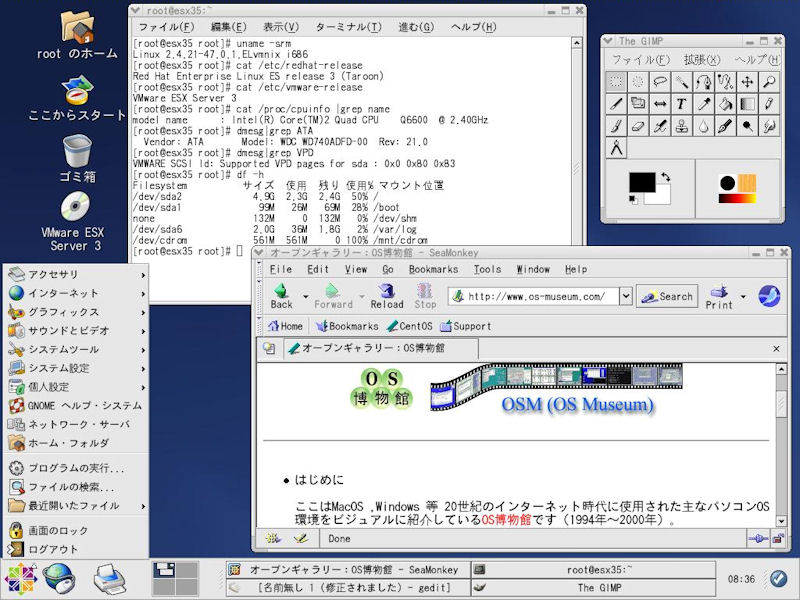This screenshot has height=600, width=800.
Task: Select the Move tool in GIMP toolbox
Action: click(x=747, y=82)
